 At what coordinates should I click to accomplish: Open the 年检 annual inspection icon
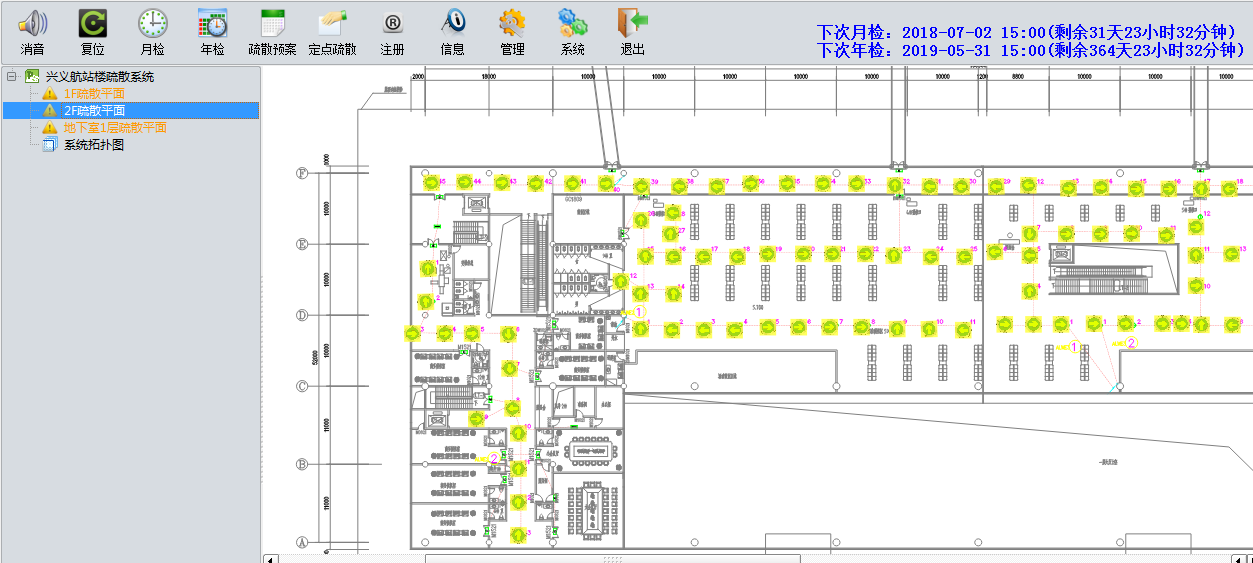212,23
